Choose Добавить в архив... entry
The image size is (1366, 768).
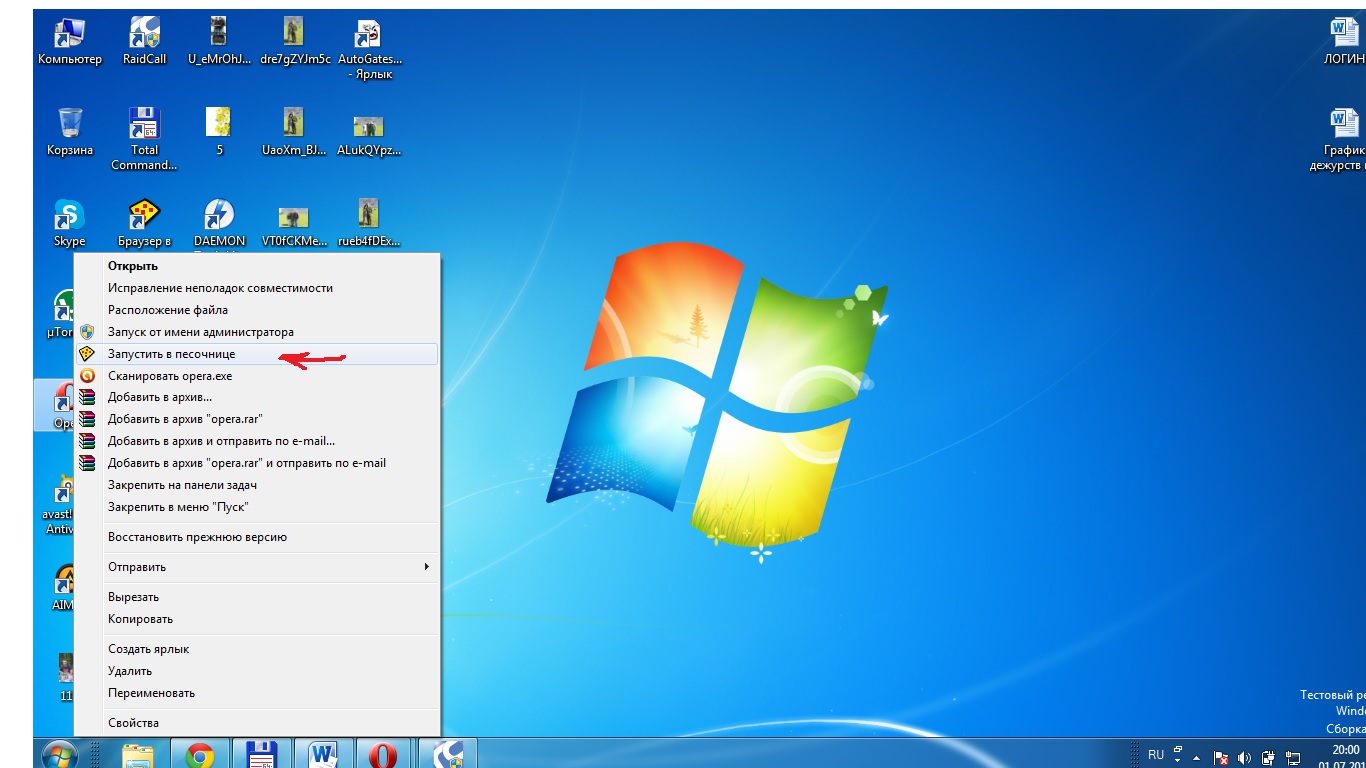coord(257,397)
